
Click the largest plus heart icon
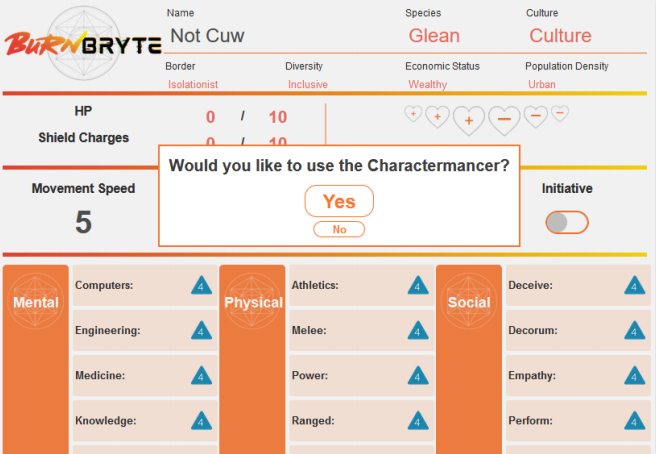point(468,121)
